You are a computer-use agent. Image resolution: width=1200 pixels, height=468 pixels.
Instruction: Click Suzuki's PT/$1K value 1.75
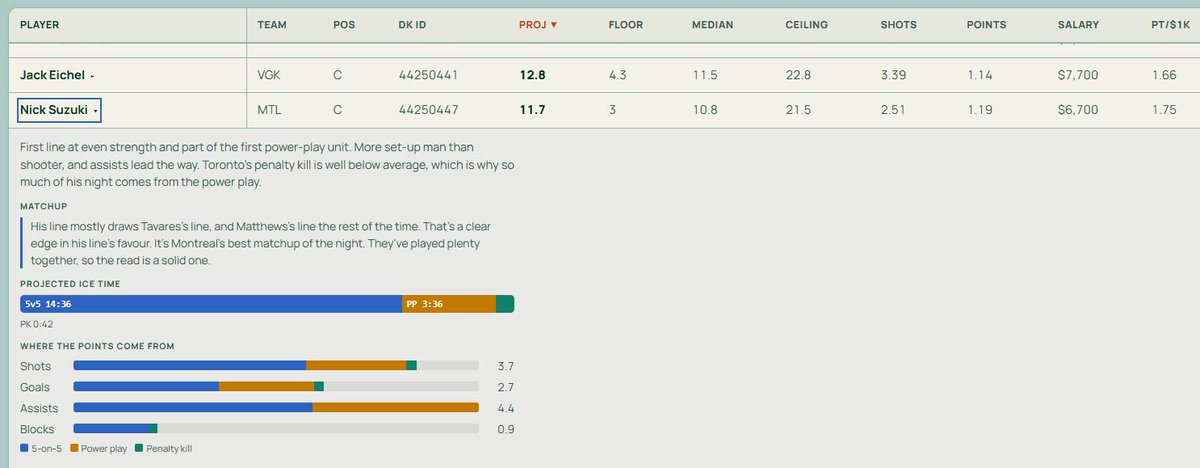coord(1164,110)
